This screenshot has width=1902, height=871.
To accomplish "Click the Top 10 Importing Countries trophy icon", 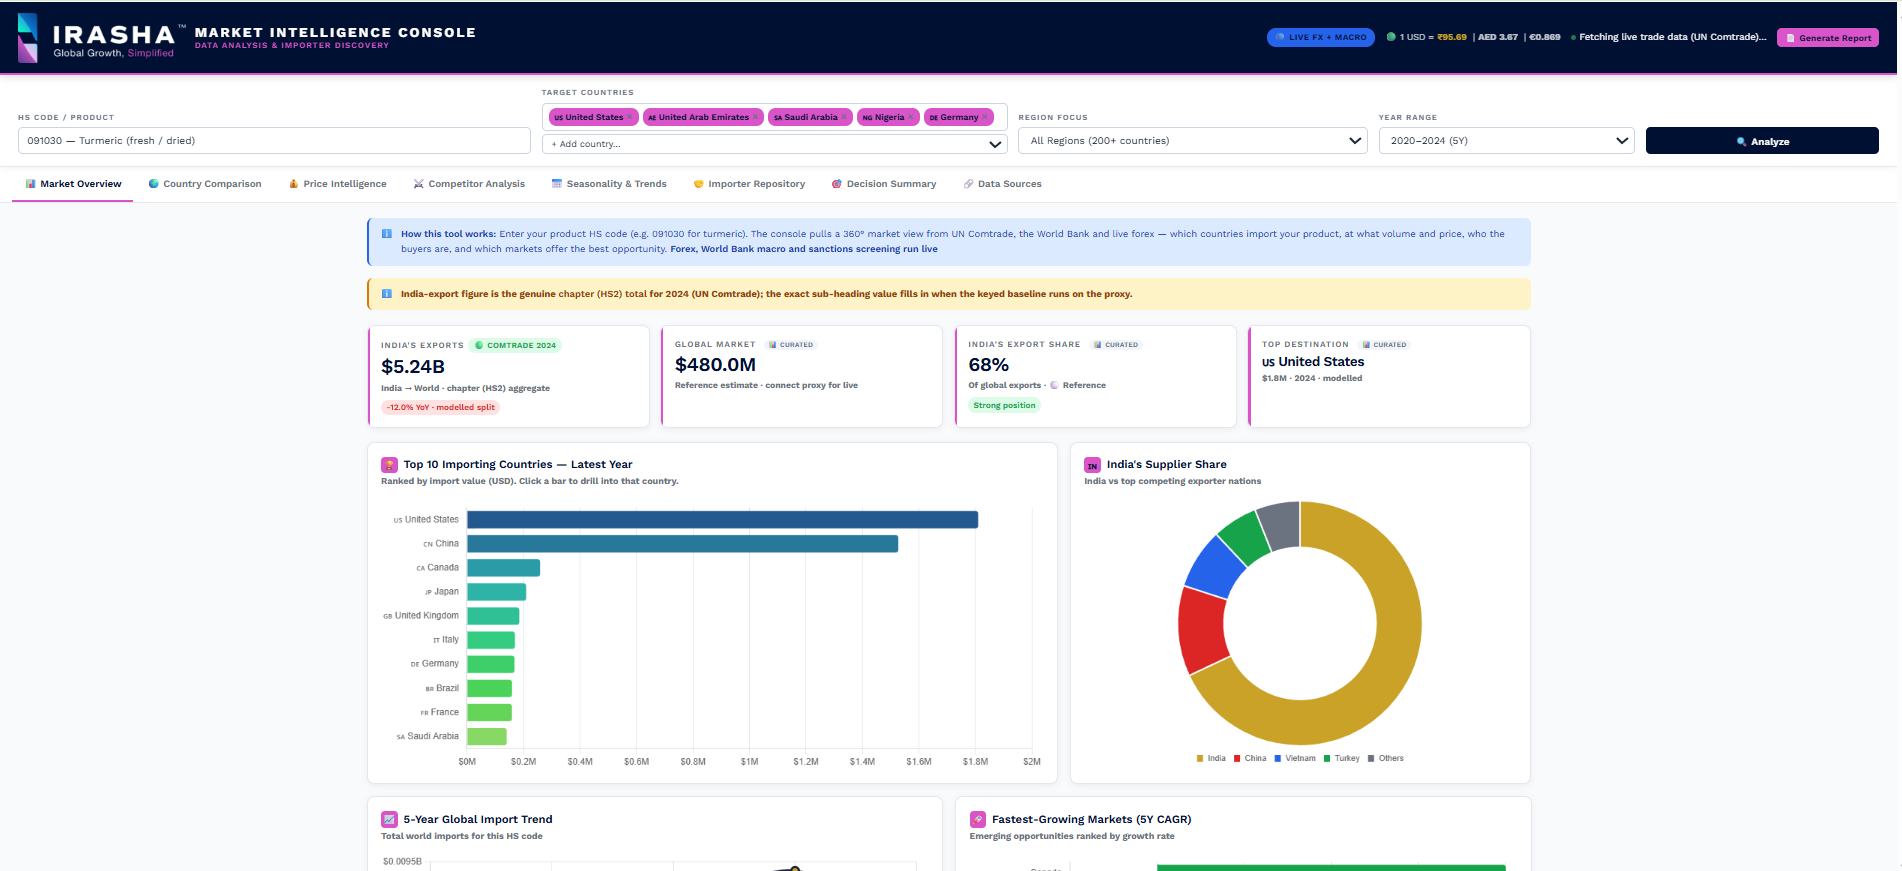I will 389,465.
